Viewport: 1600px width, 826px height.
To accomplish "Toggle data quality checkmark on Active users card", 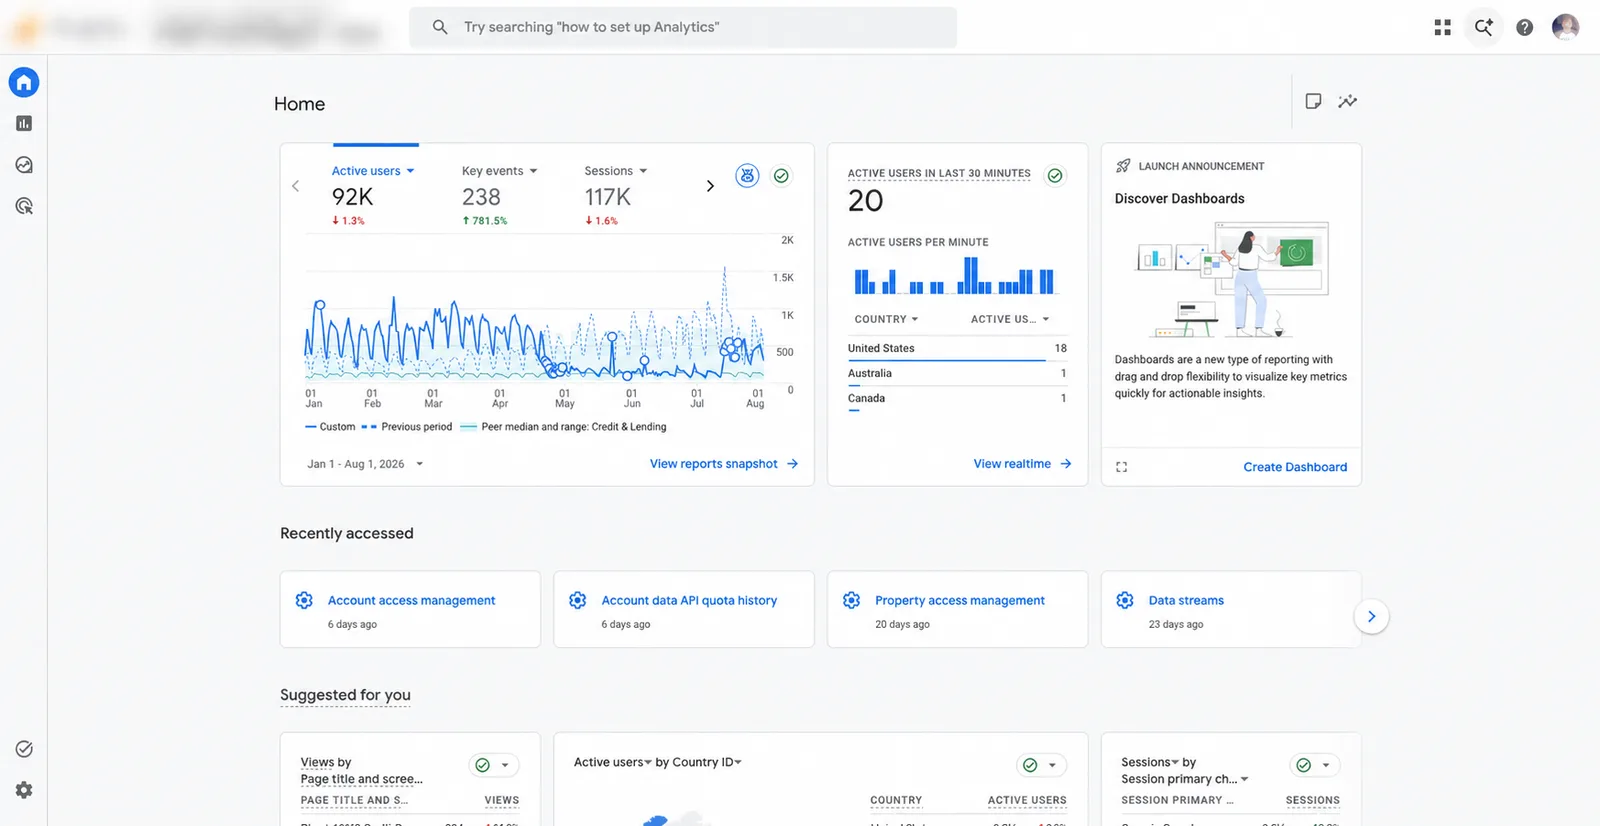I will coord(781,176).
